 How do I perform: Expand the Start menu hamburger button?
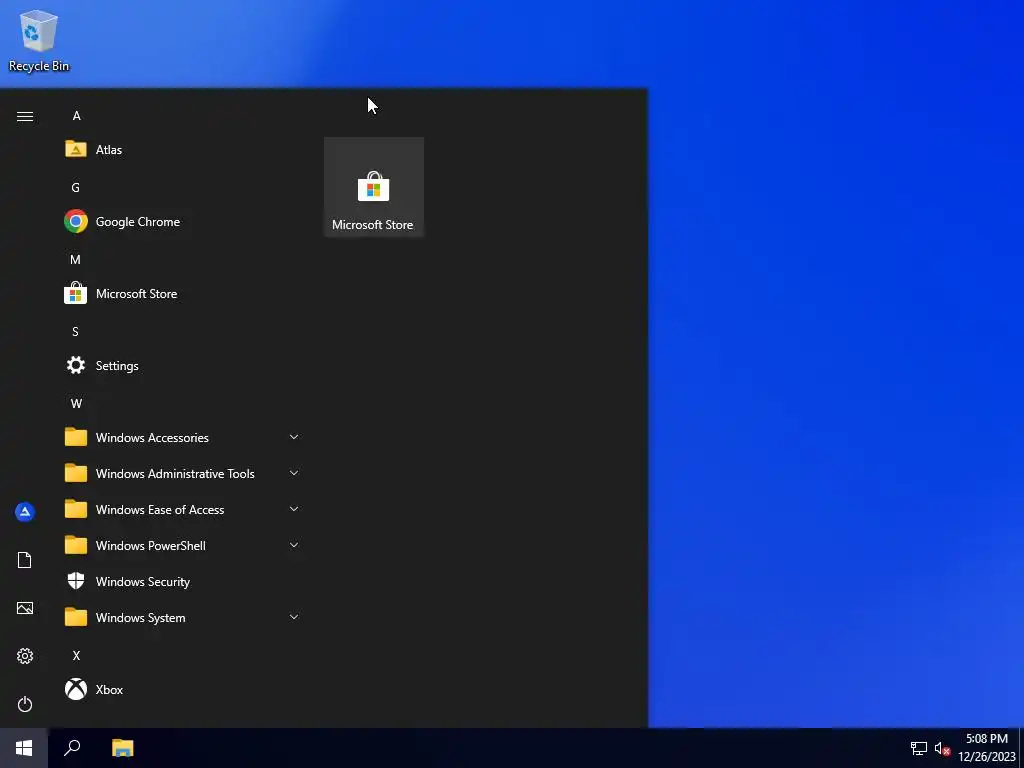(x=25, y=116)
